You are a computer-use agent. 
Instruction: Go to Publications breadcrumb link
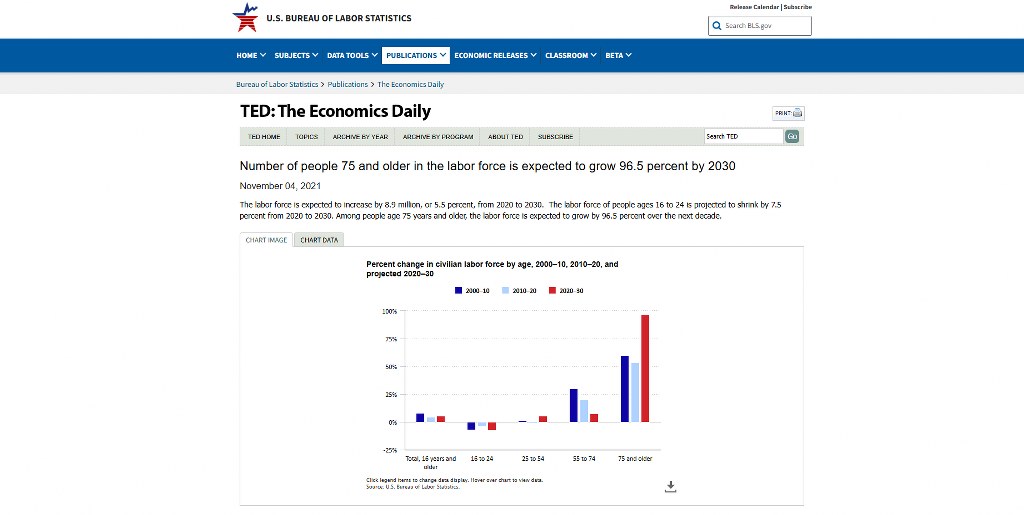pyautogui.click(x=347, y=84)
